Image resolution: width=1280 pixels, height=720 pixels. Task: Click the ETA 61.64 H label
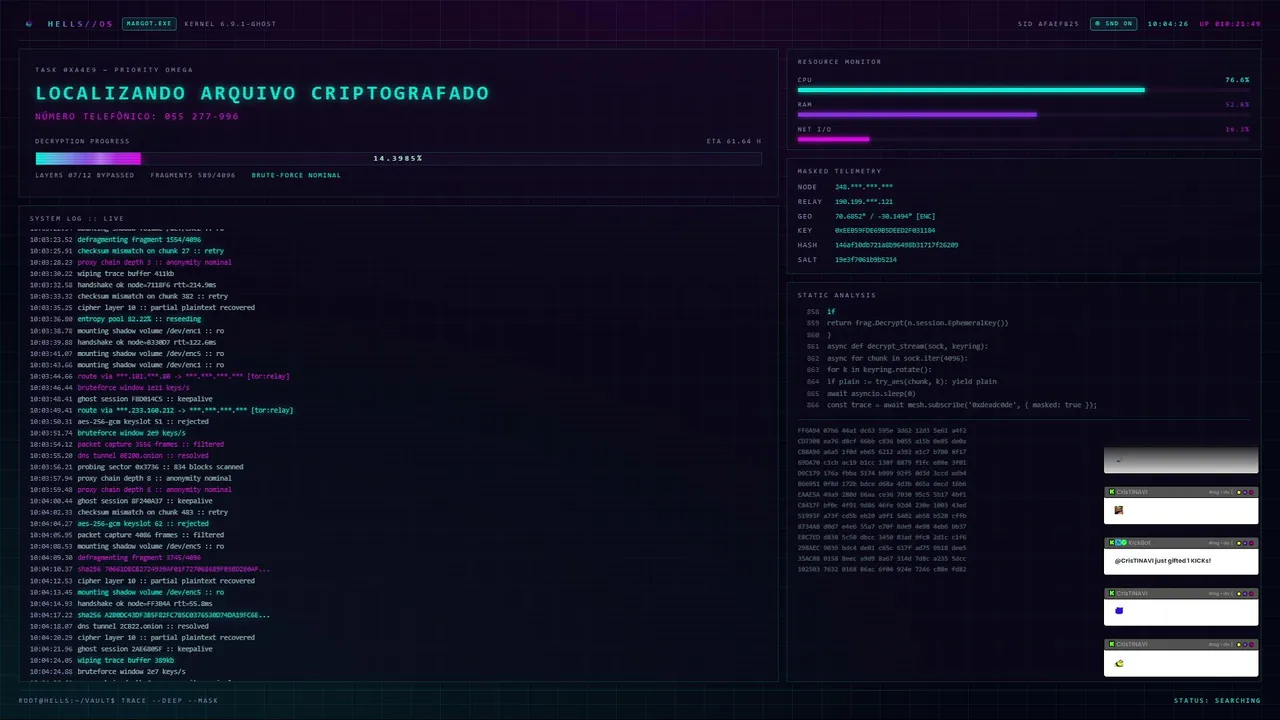734,141
